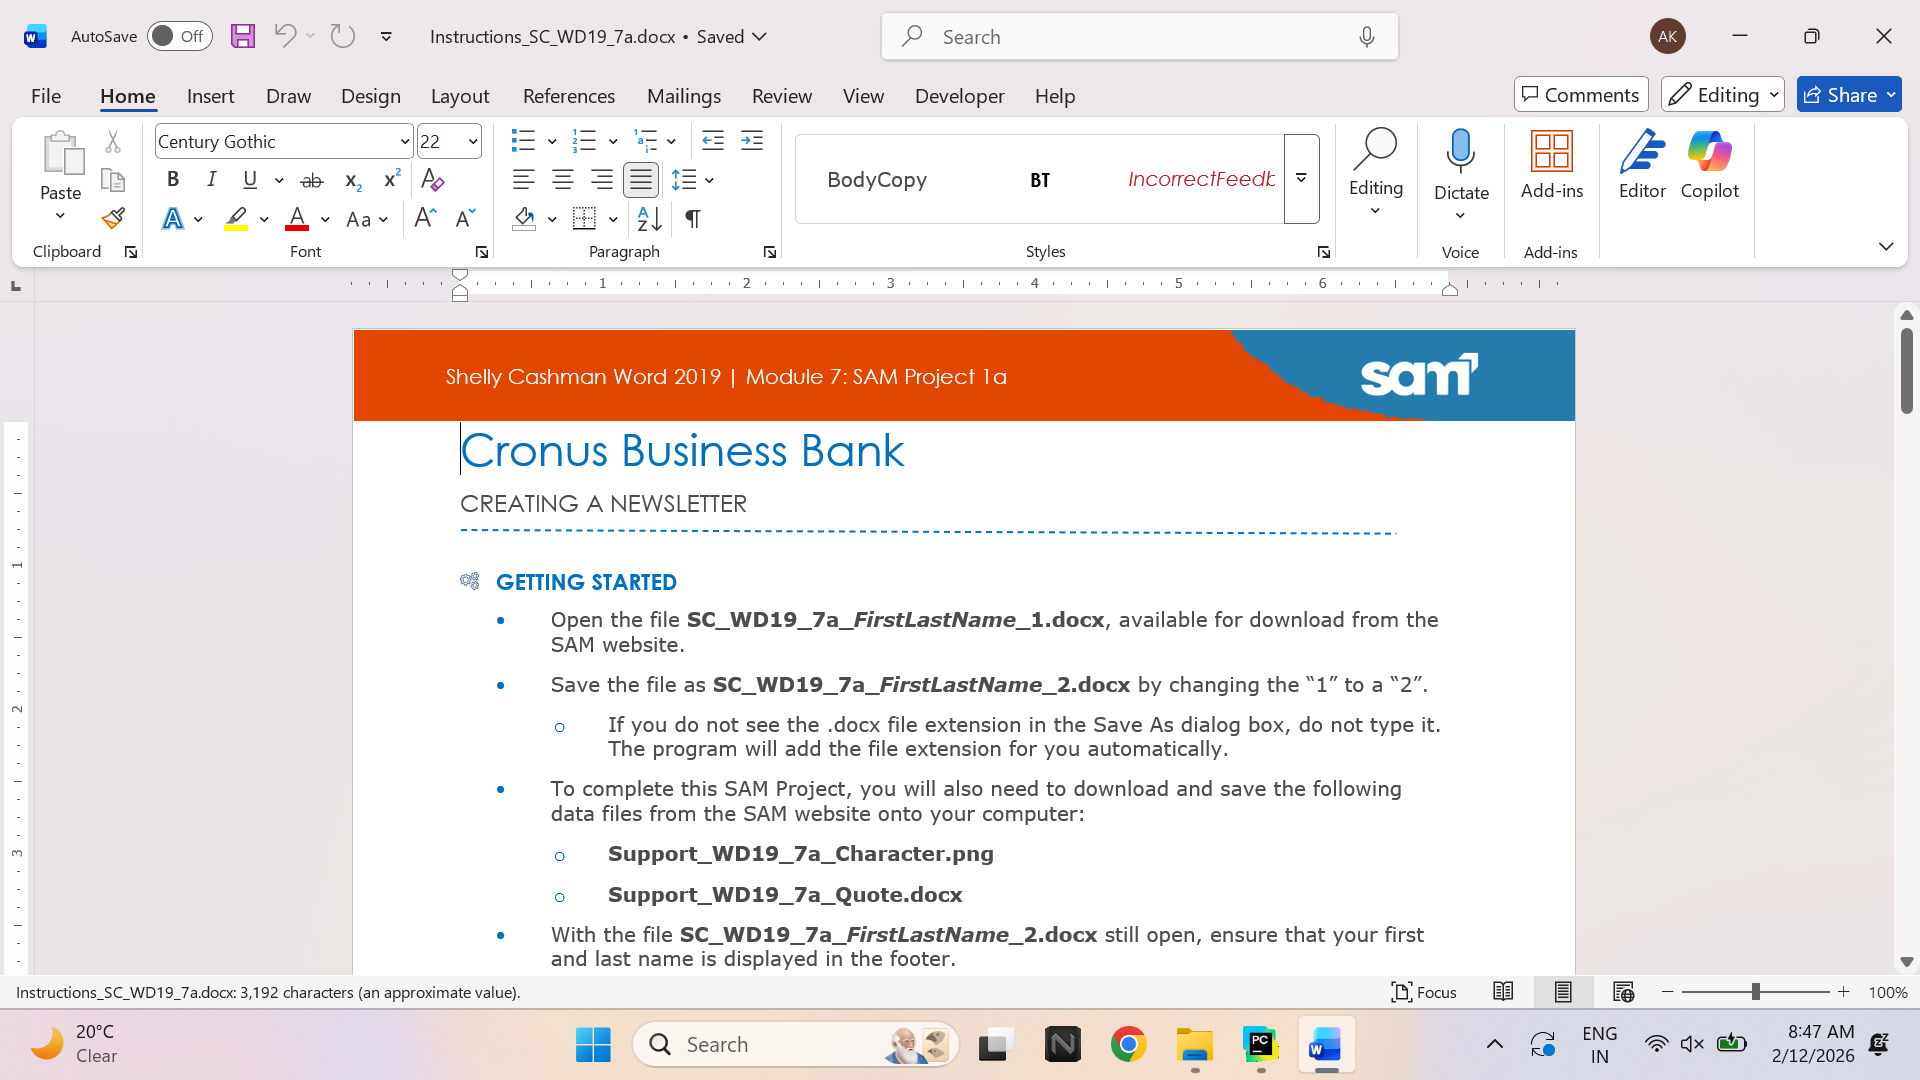Click the title bar Search field
The image size is (1920, 1080).
click(1139, 36)
